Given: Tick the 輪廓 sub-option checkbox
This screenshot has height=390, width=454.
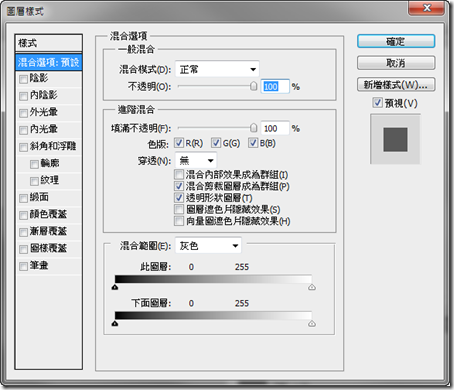Looking at the screenshot, I should point(34,164).
